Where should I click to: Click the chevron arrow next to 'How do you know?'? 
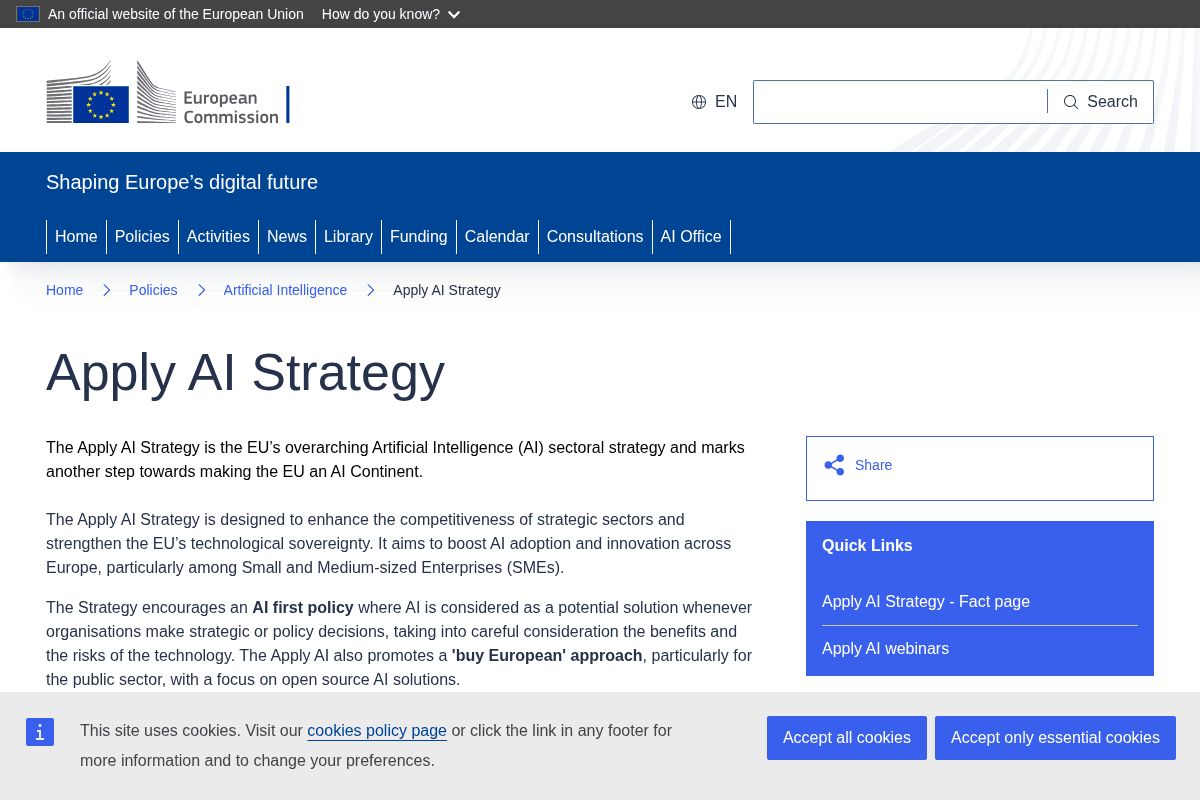454,14
